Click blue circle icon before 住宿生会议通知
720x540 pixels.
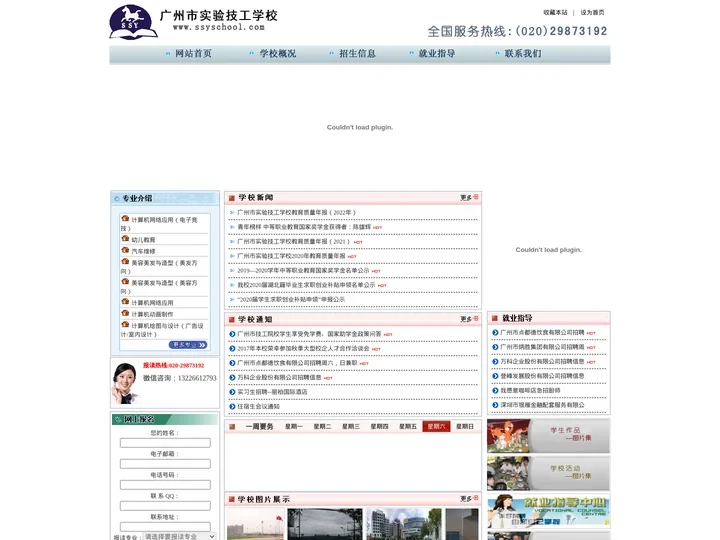[232, 406]
